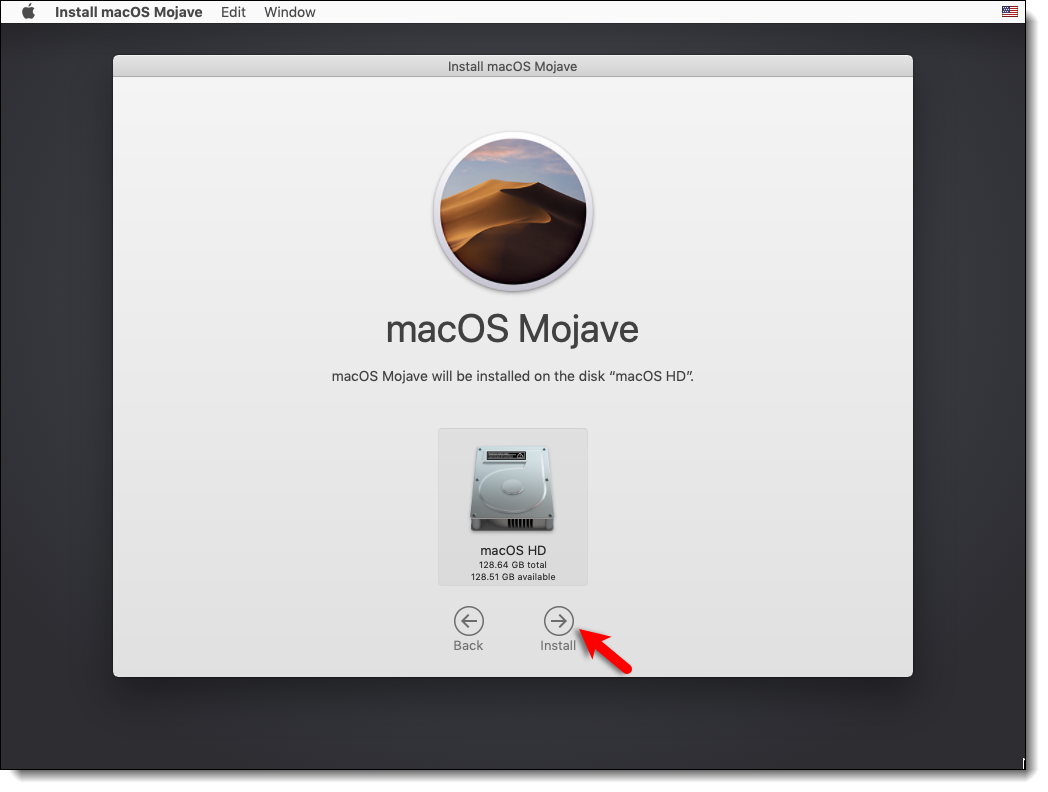The height and width of the screenshot is (792, 1048).
Task: Click the label sticker on the drive icon
Action: [x=505, y=456]
